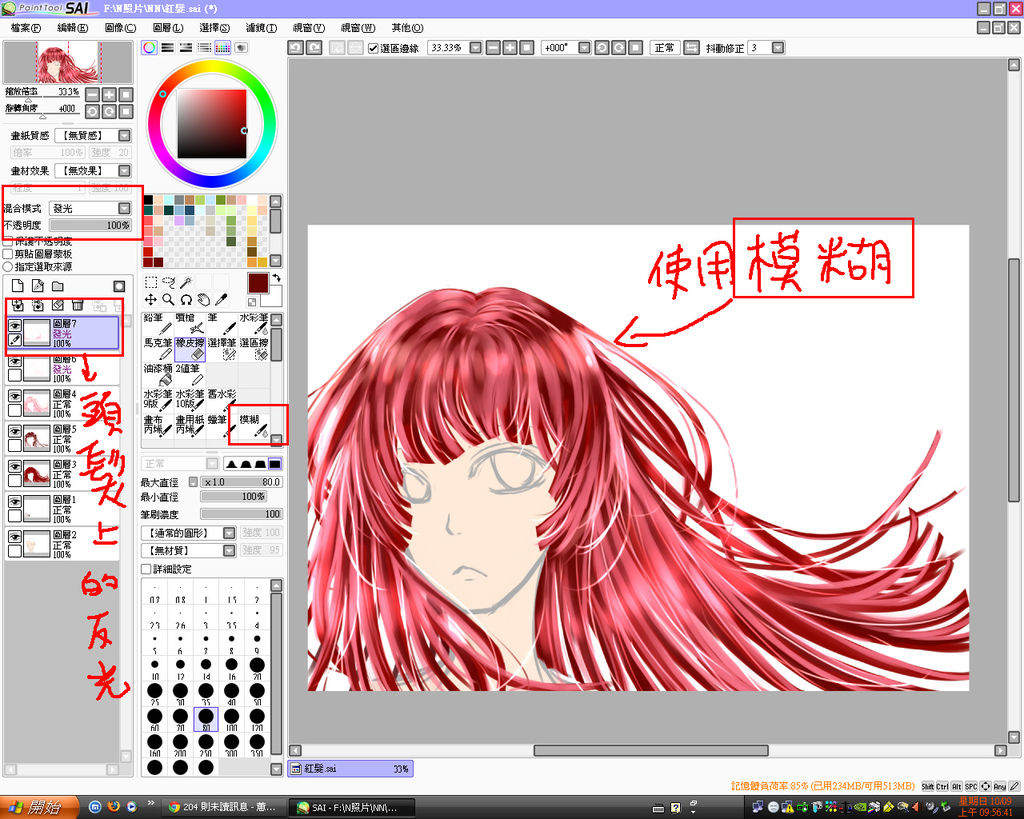Click the dark red foreground color swatch
The image size is (1024, 819).
point(258,283)
